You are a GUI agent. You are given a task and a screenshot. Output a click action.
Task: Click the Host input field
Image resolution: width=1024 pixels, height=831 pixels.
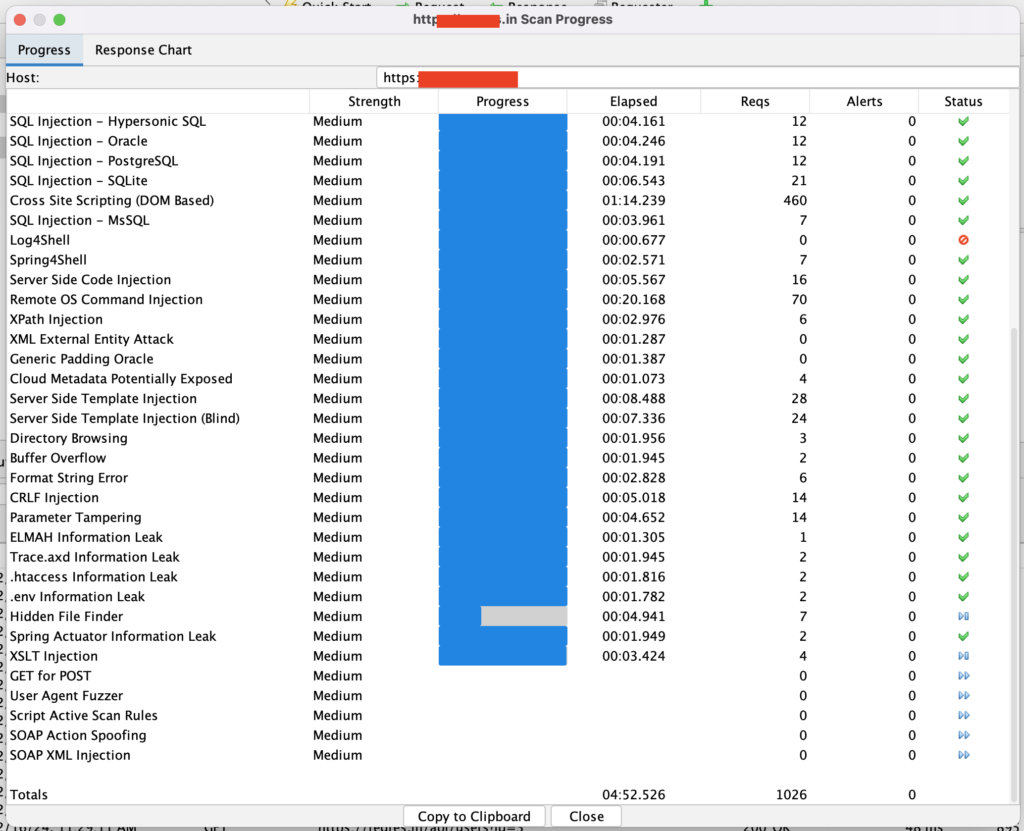coord(697,78)
